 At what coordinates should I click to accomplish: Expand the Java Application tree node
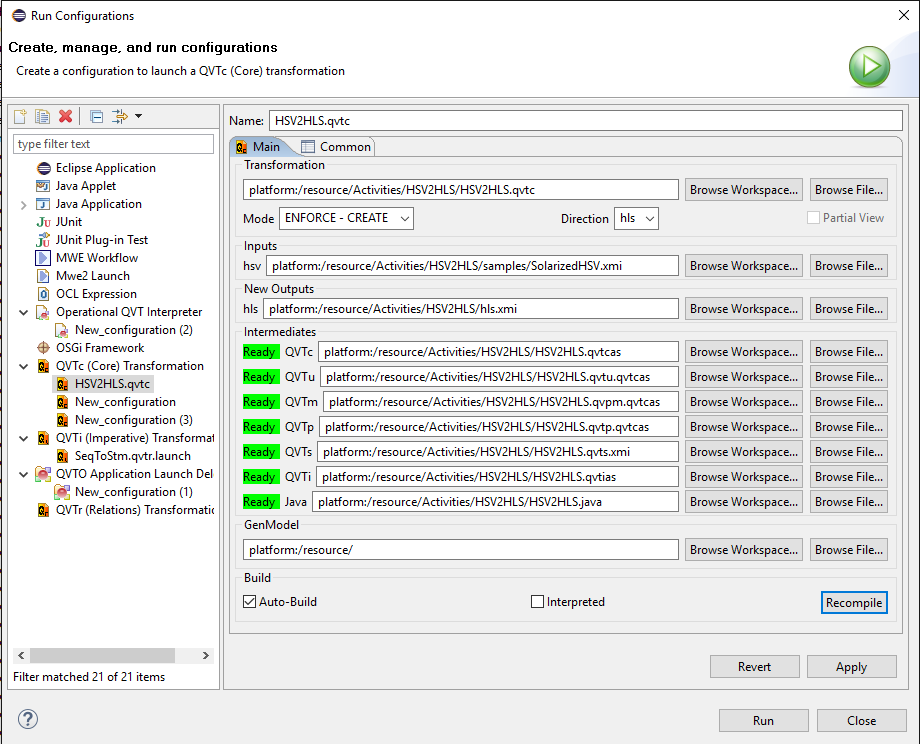[23, 205]
